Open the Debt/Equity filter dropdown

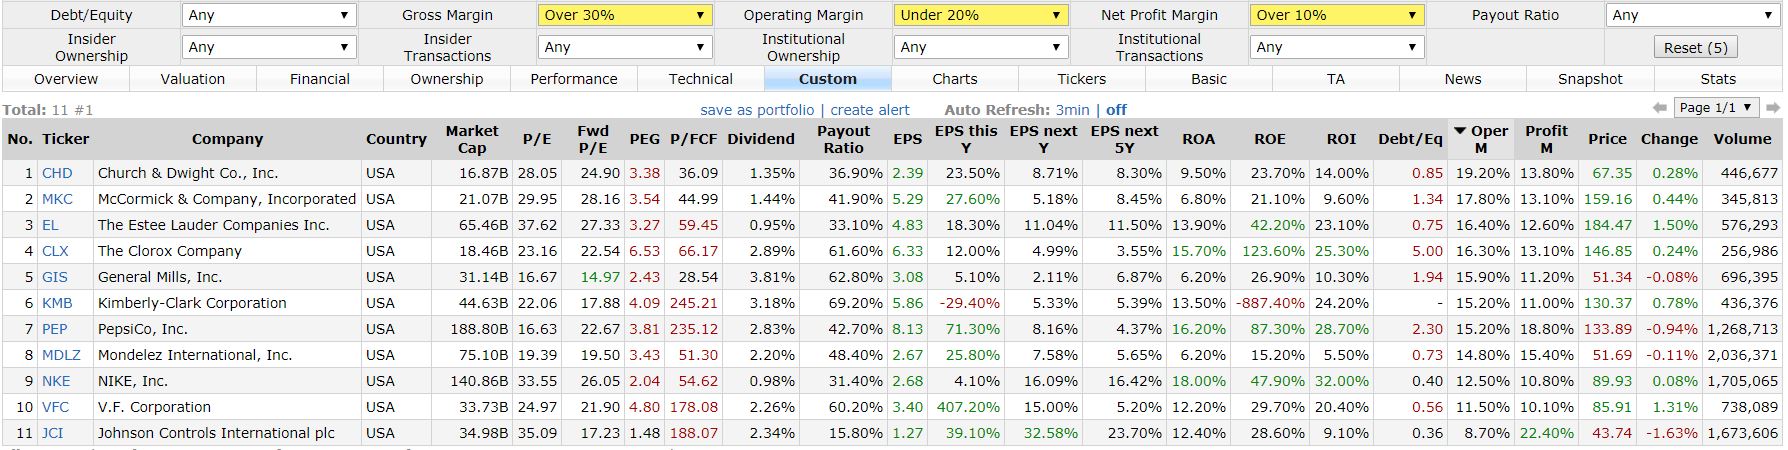click(269, 15)
